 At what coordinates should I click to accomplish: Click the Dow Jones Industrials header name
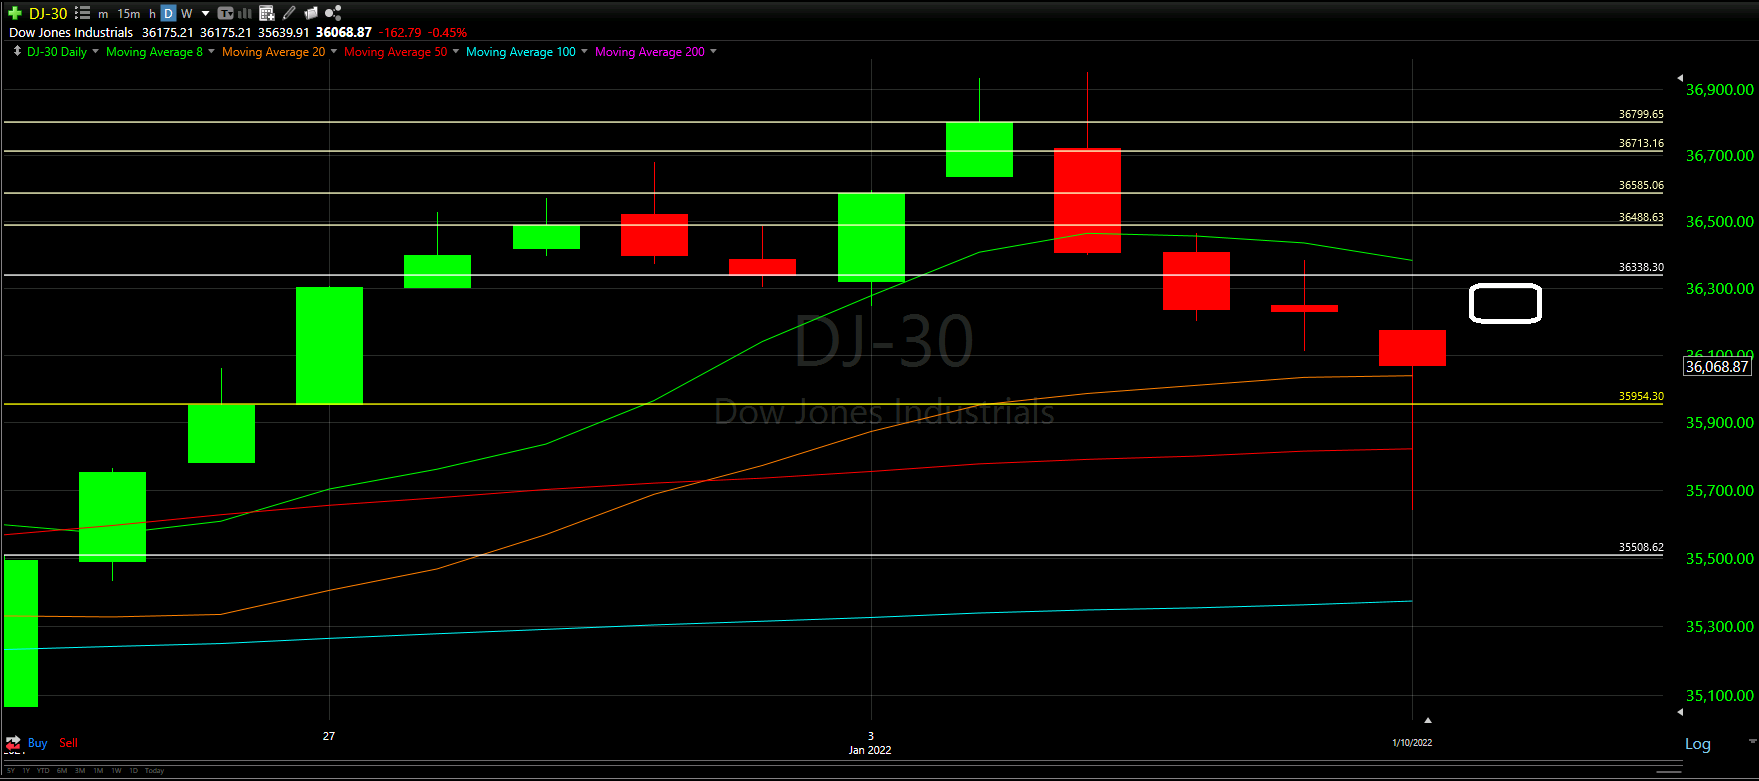tap(71, 32)
